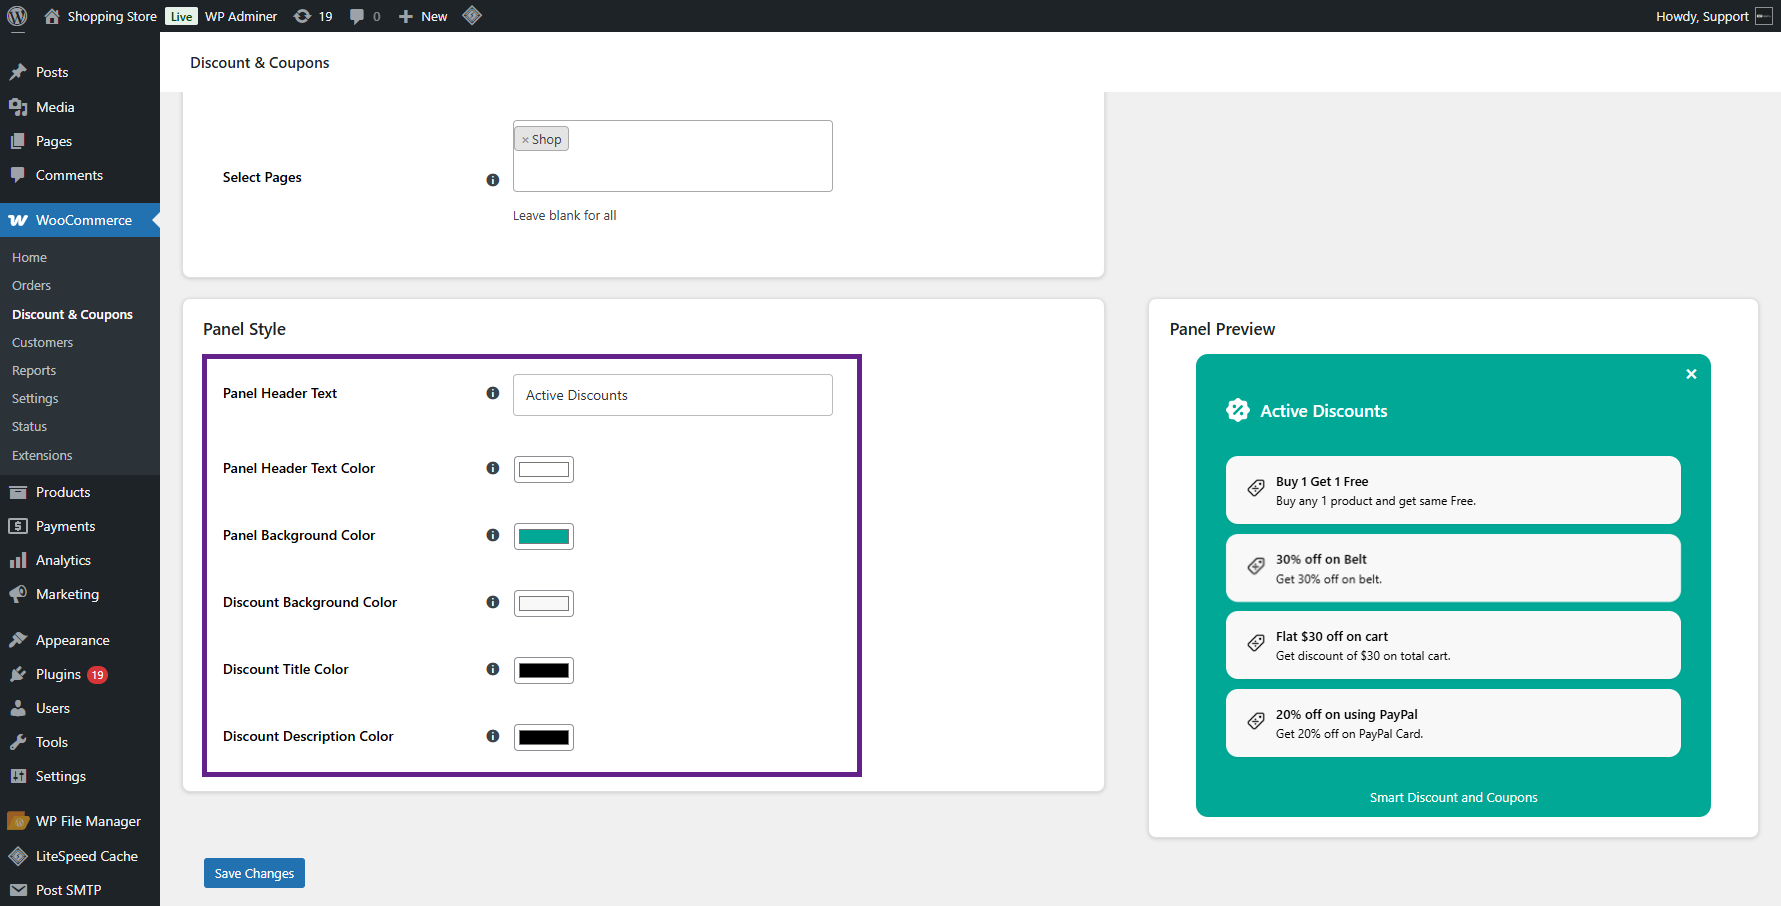The image size is (1781, 906).
Task: Open the Panel Background Color swatch
Action: coord(543,536)
